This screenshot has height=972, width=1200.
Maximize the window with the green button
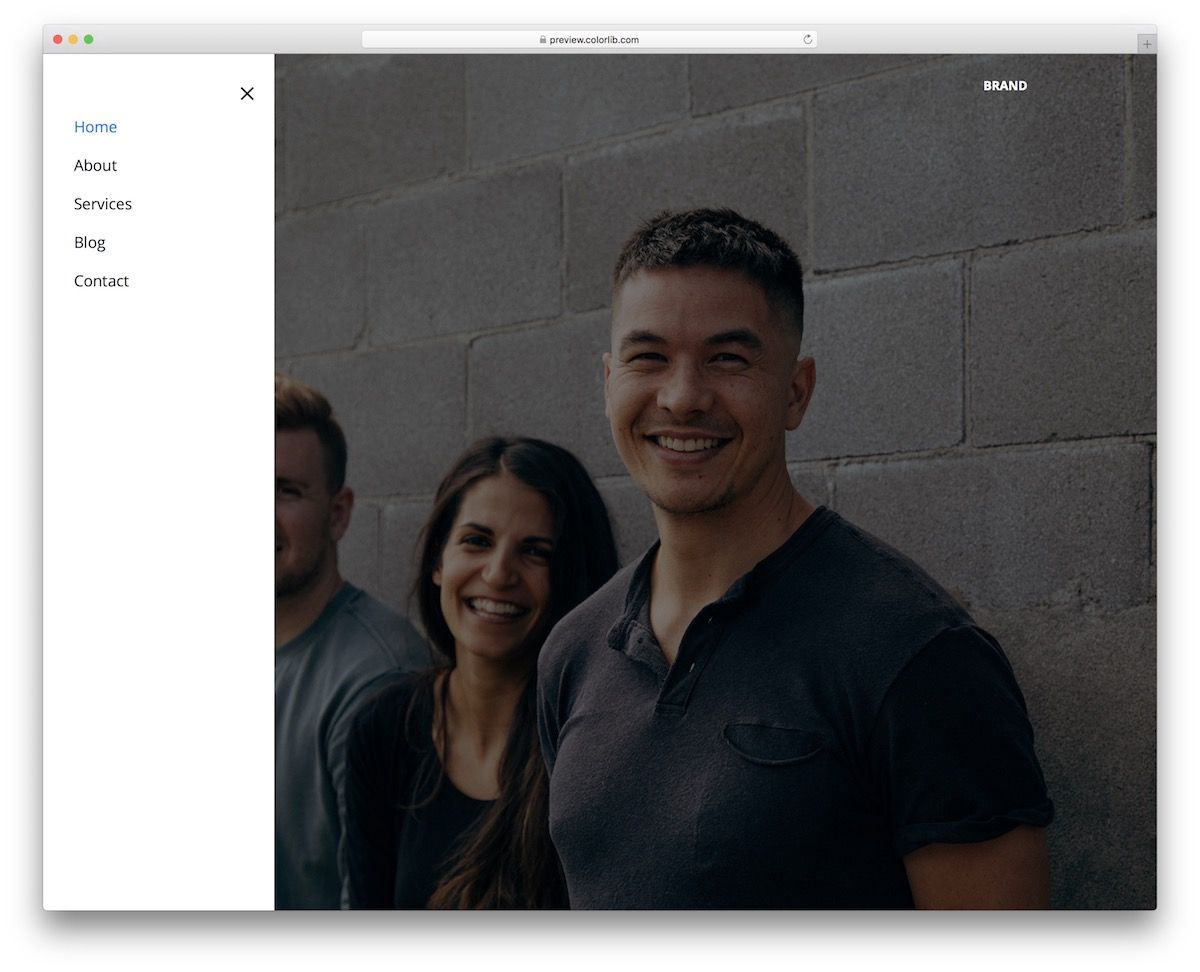(x=89, y=39)
